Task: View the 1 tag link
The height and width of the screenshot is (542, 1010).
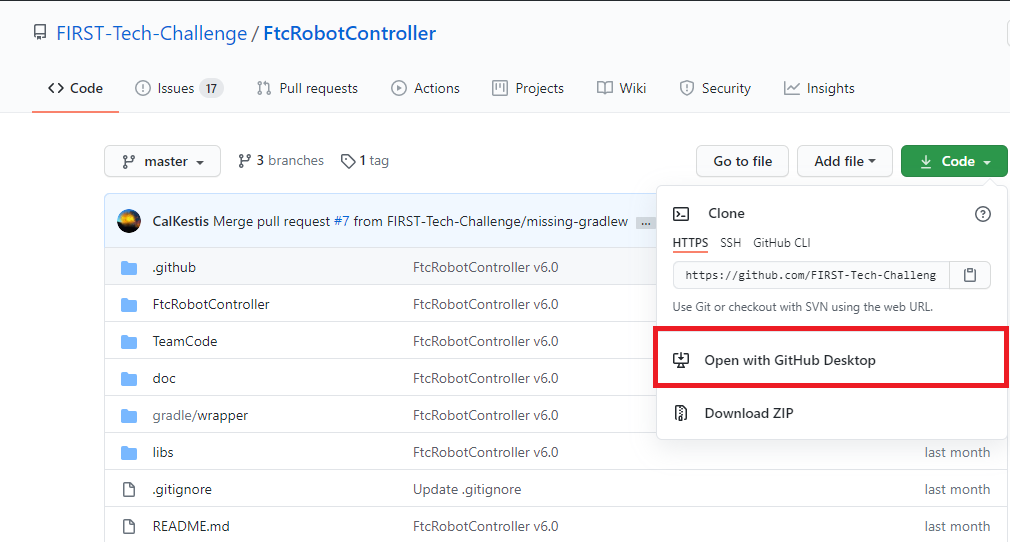Action: [365, 160]
